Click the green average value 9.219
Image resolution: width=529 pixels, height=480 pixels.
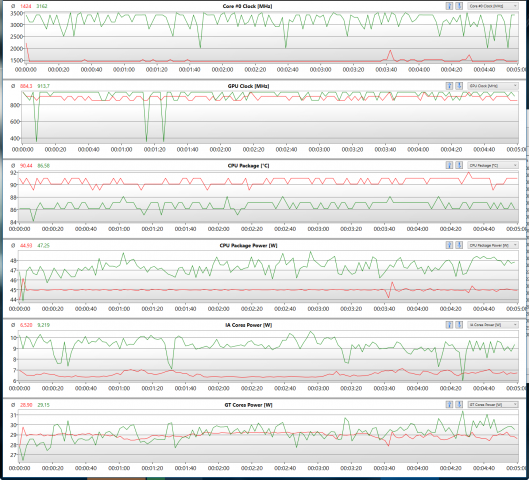point(44,325)
